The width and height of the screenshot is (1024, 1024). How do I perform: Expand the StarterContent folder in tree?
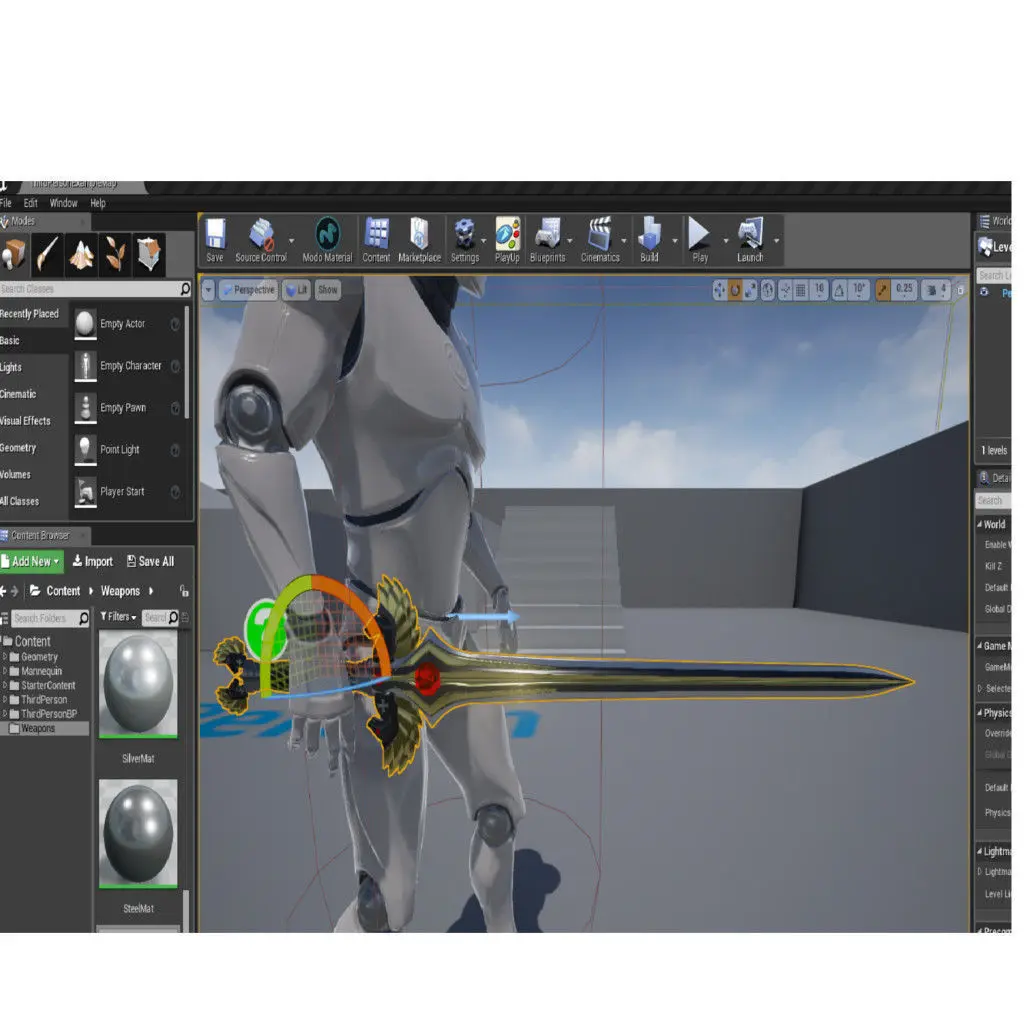pyautogui.click(x=5, y=686)
